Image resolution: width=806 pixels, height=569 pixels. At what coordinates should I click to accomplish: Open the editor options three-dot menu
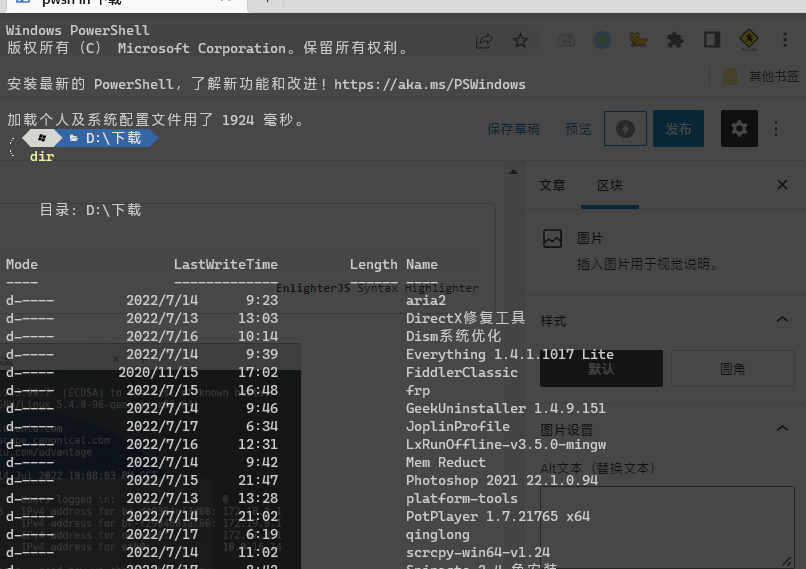coord(776,129)
